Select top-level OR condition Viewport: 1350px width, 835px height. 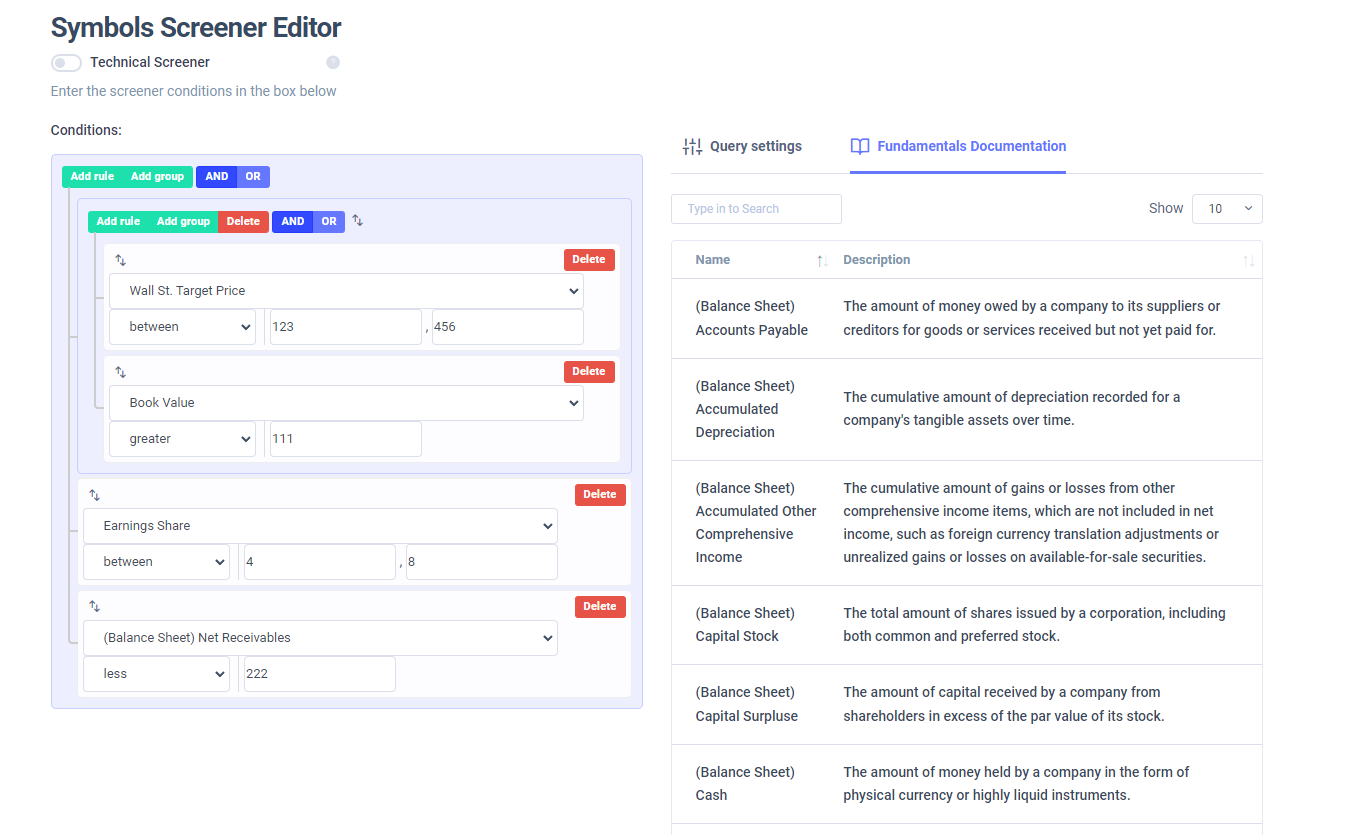tap(253, 177)
